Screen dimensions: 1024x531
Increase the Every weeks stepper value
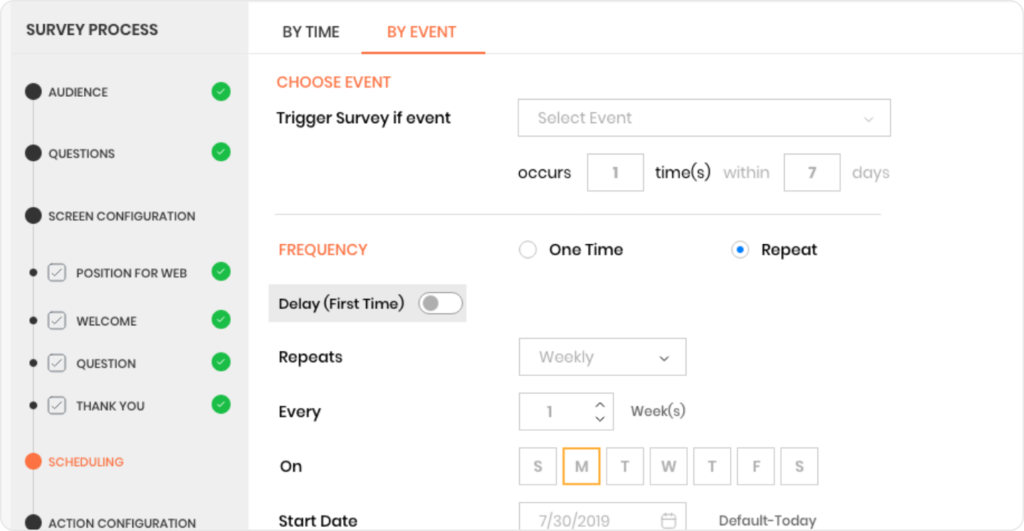coord(600,405)
